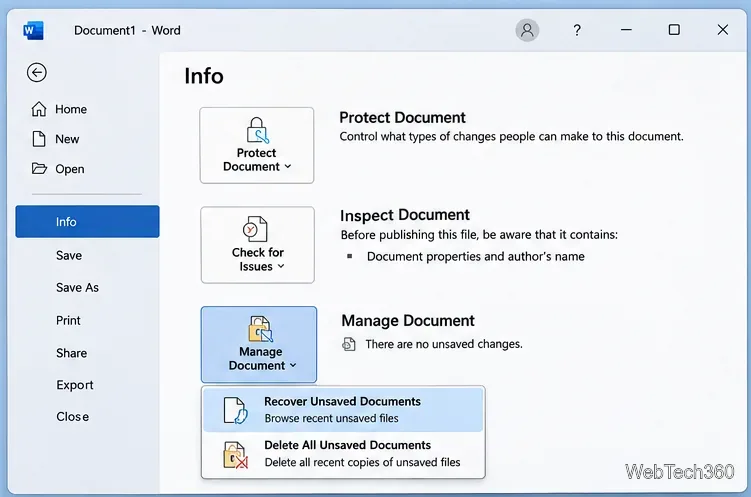751x497 pixels.
Task: Collapse the Manage Document dropdown chevron
Action: [x=293, y=365]
